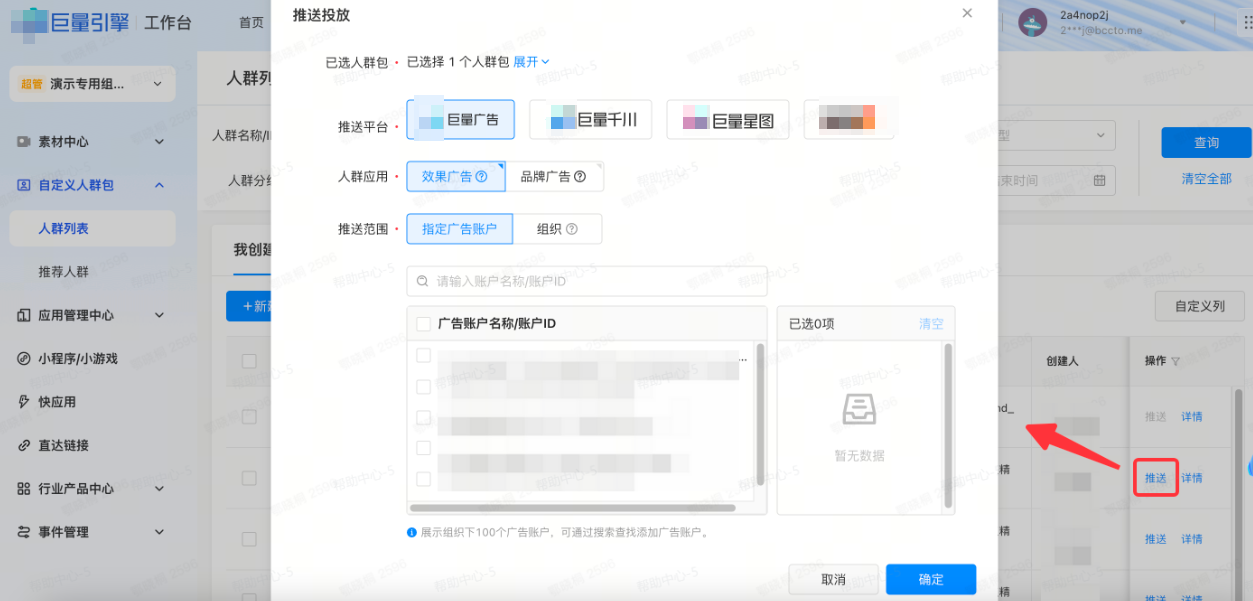The width and height of the screenshot is (1253, 601).
Task: Open the type dropdown next to the 查询 button
Action: pos(1056,135)
